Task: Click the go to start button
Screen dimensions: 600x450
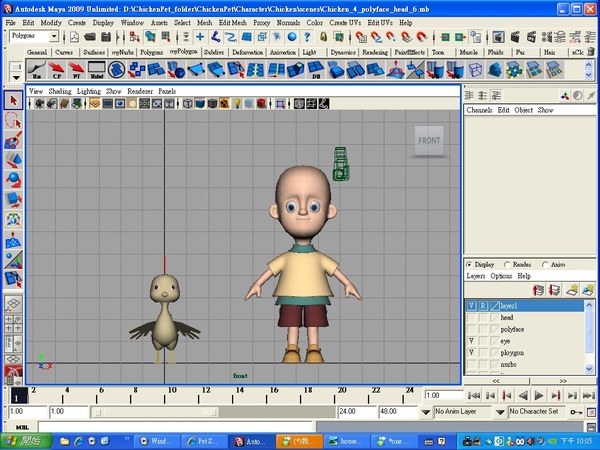Action: [474, 396]
